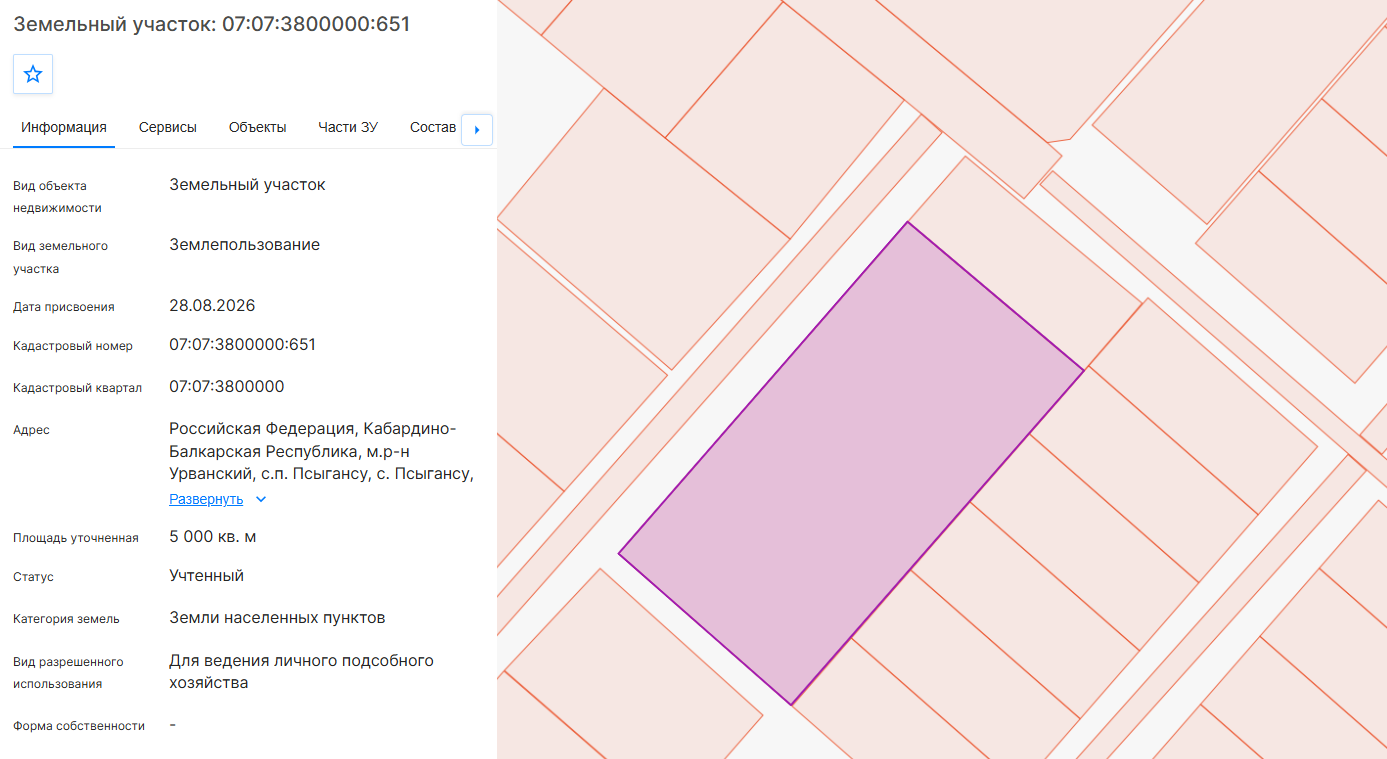
Task: Click cadastral number value 07:07:3800000:651
Action: [x=243, y=345]
